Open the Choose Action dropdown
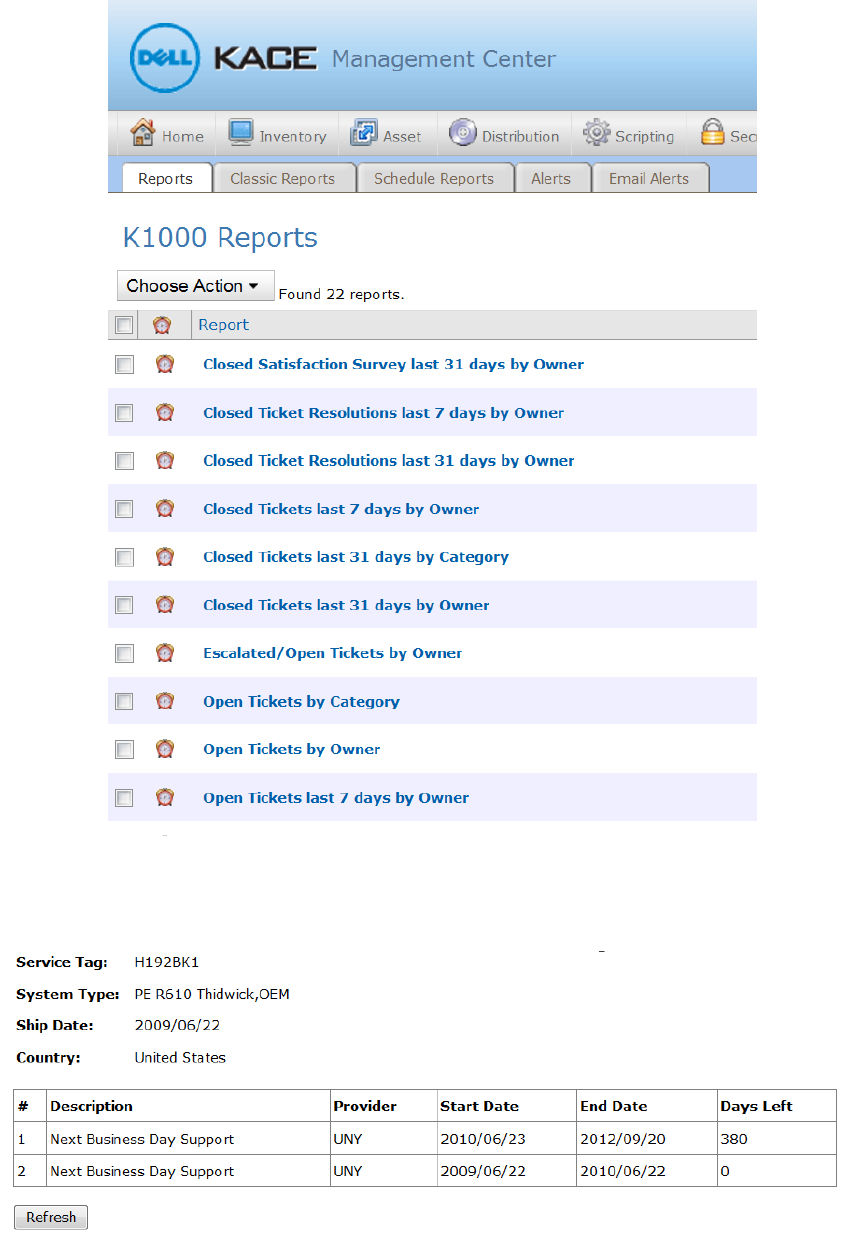Image resolution: width=865 pixels, height=1241 pixels. point(196,286)
